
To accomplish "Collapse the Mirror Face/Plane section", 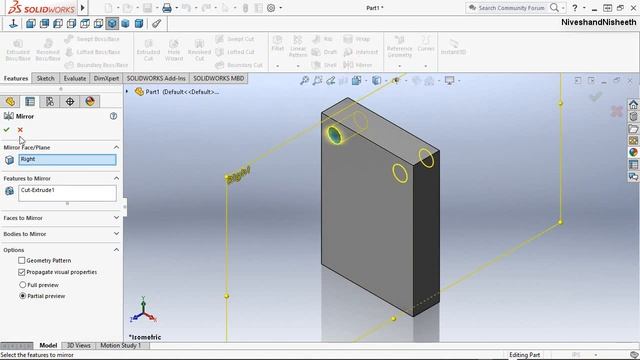I will point(116,147).
